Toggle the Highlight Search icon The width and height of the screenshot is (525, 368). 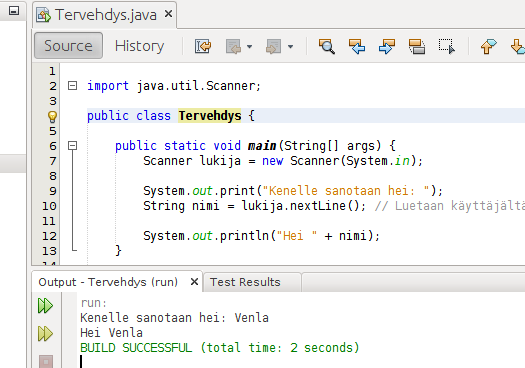[417, 46]
